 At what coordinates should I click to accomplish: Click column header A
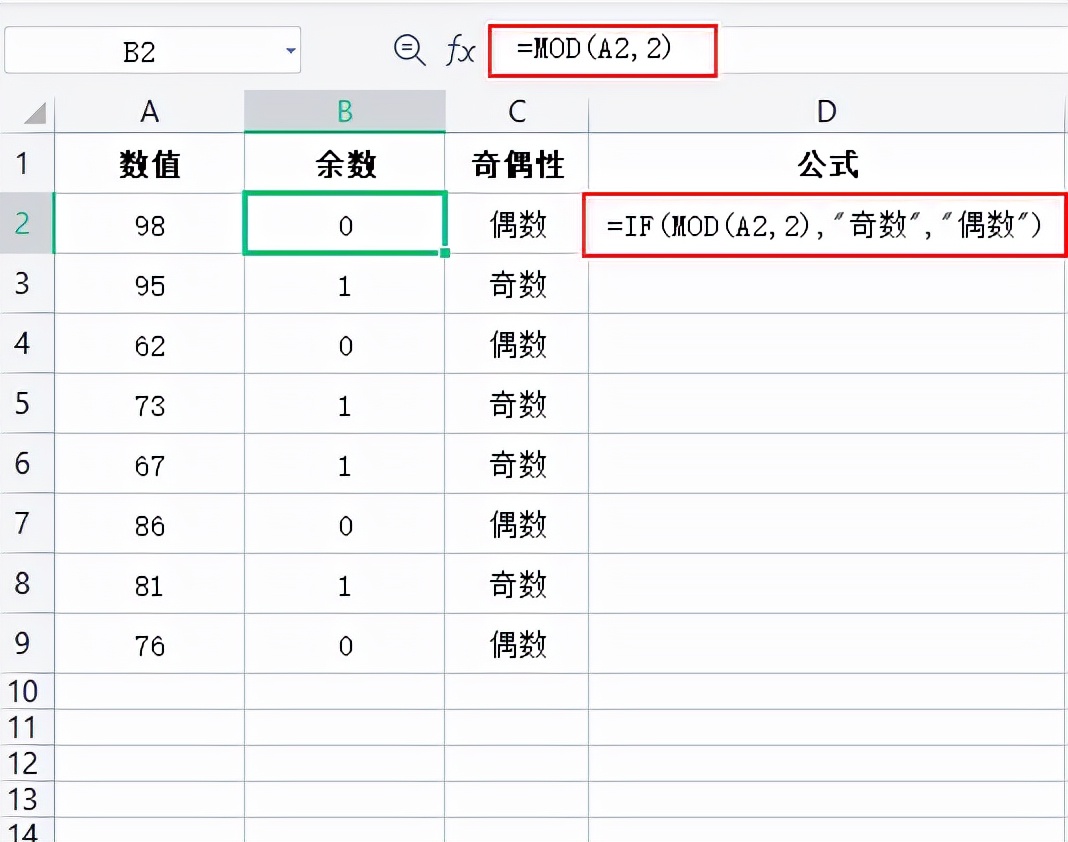[148, 112]
